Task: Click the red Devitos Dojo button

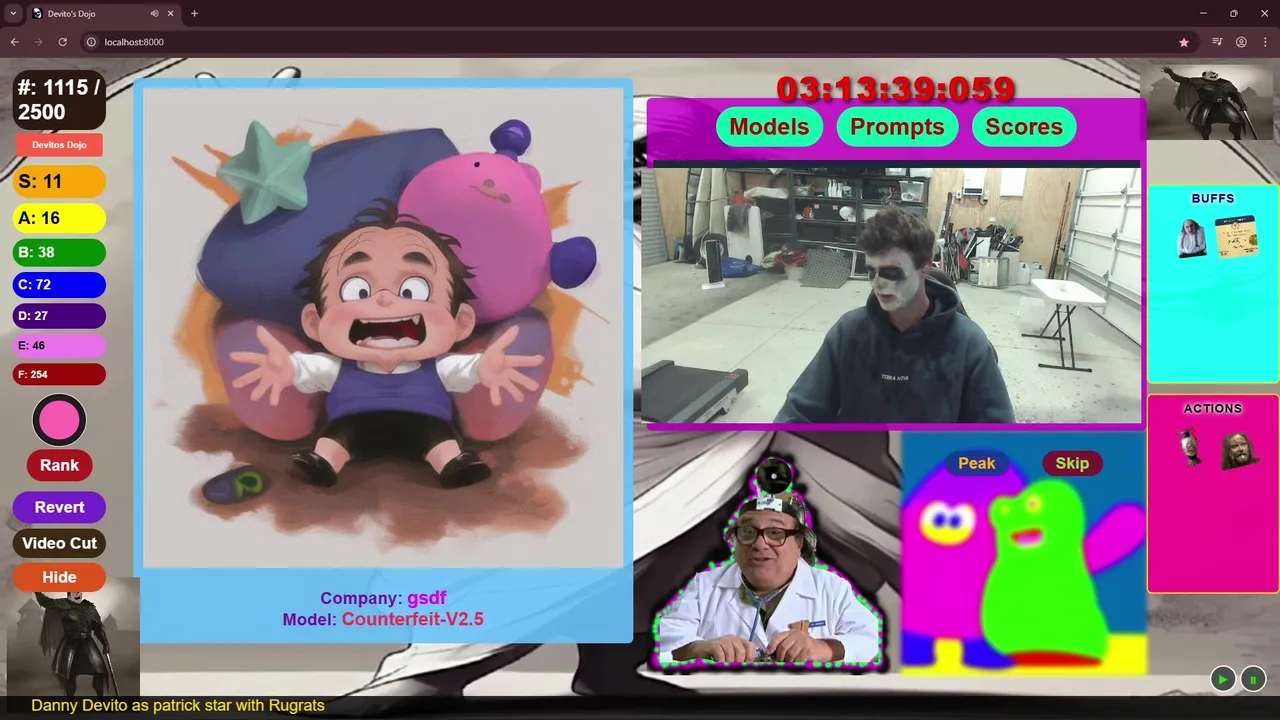Action: coord(59,145)
